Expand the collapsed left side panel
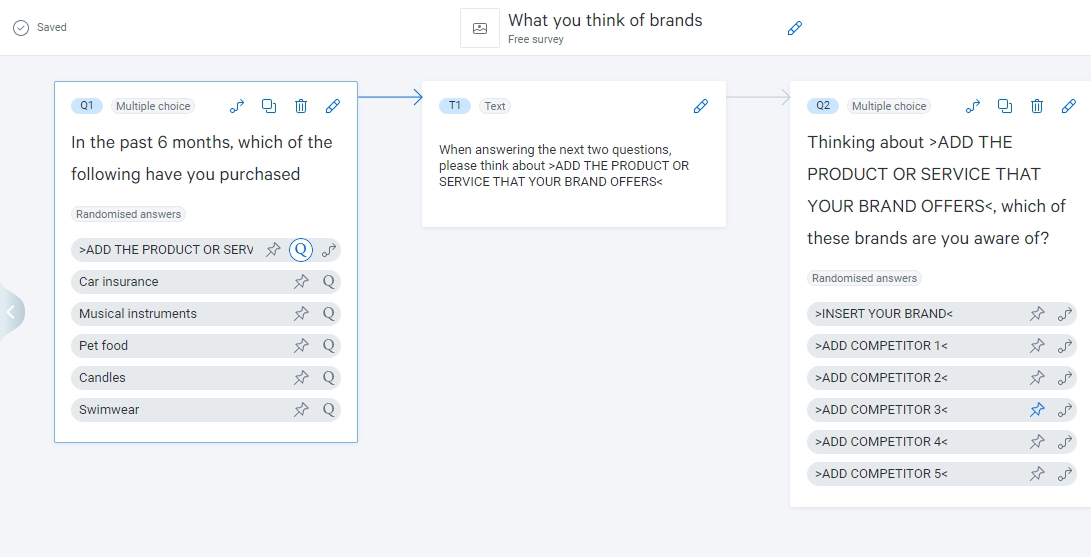 click(11, 312)
